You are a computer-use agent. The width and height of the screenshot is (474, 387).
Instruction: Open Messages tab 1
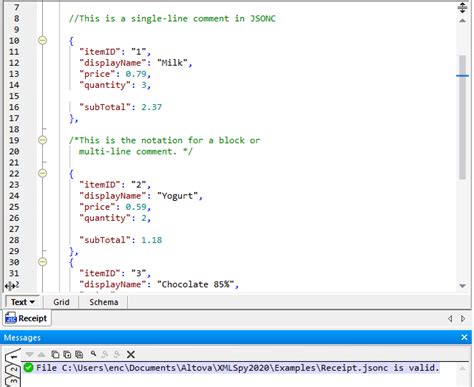click(x=13, y=356)
